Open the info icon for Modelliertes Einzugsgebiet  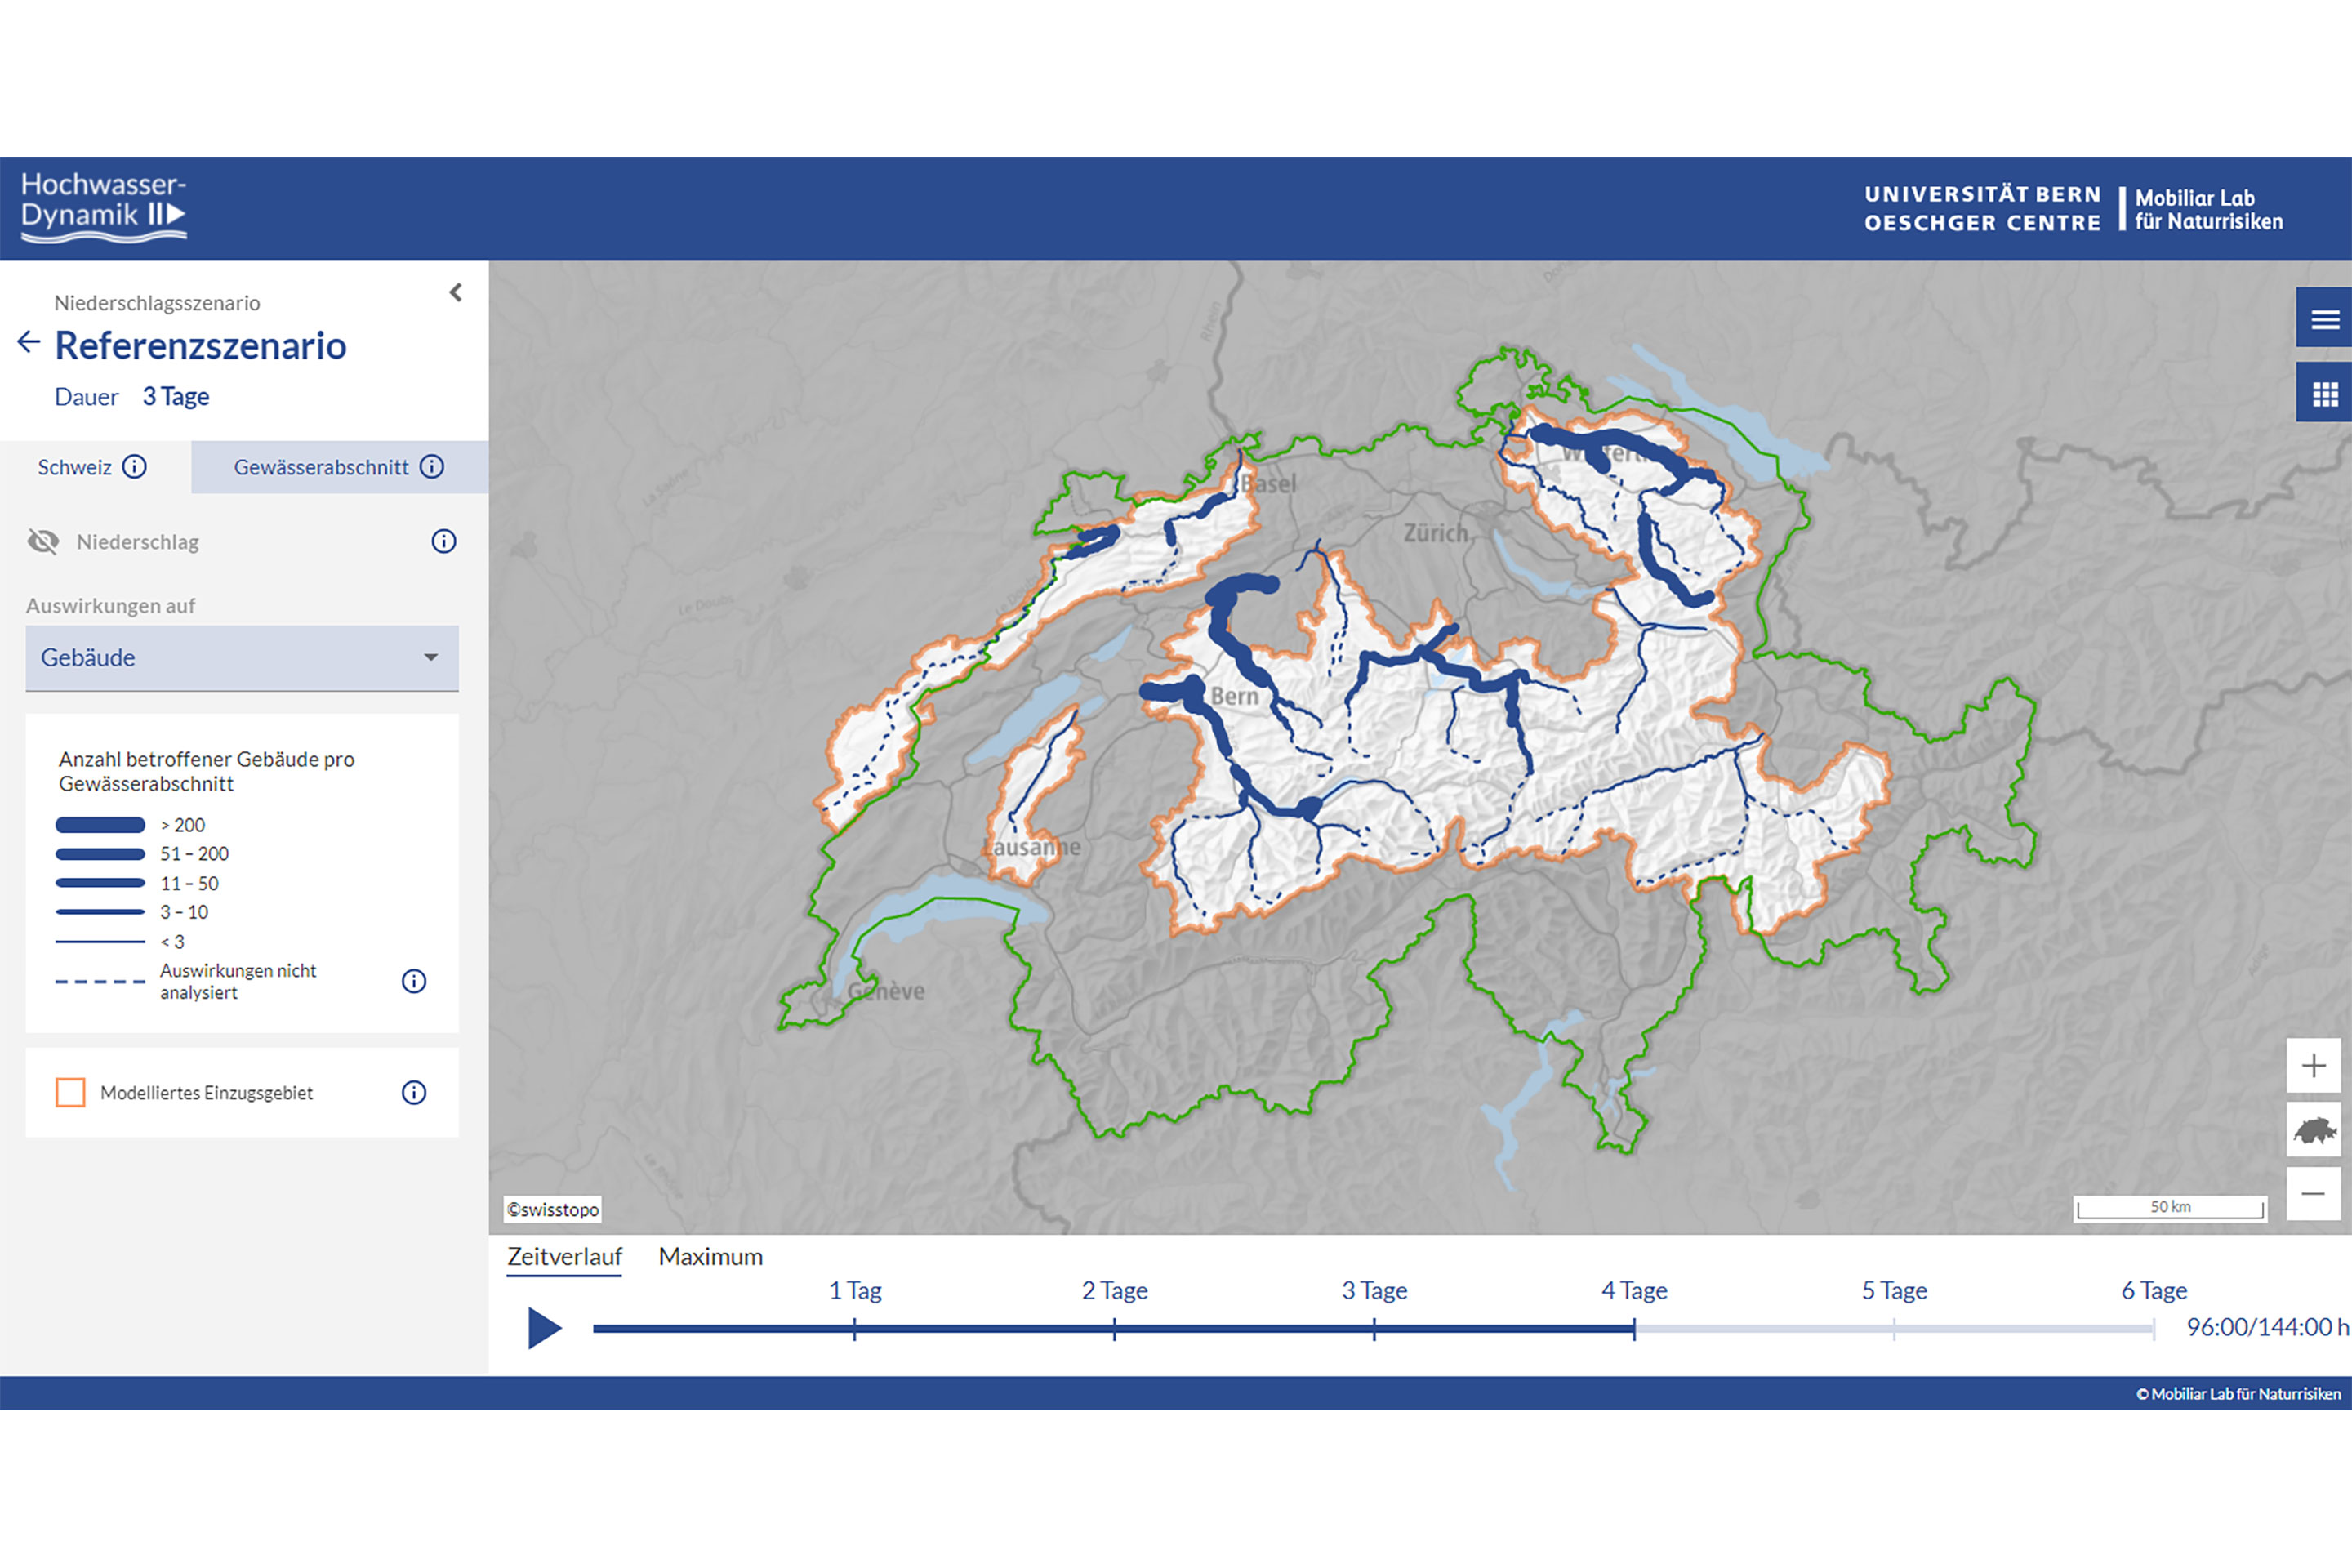click(x=414, y=1092)
